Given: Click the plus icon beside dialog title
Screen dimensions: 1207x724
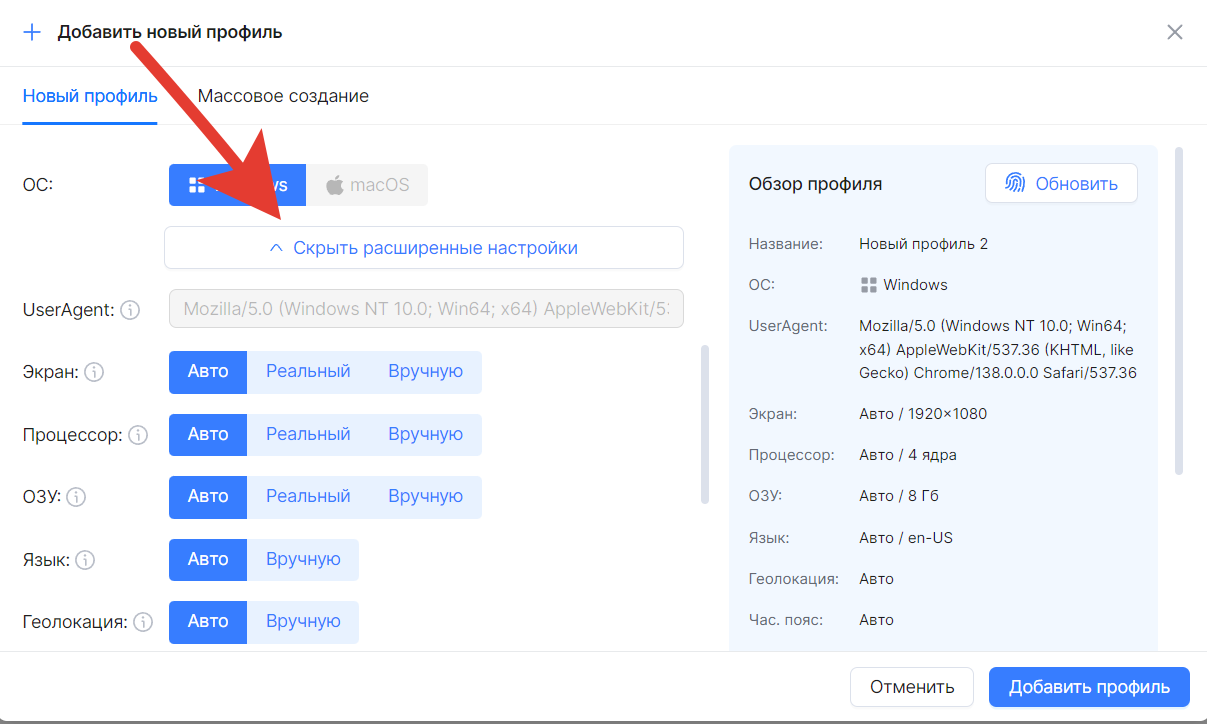Looking at the screenshot, I should tap(32, 31).
